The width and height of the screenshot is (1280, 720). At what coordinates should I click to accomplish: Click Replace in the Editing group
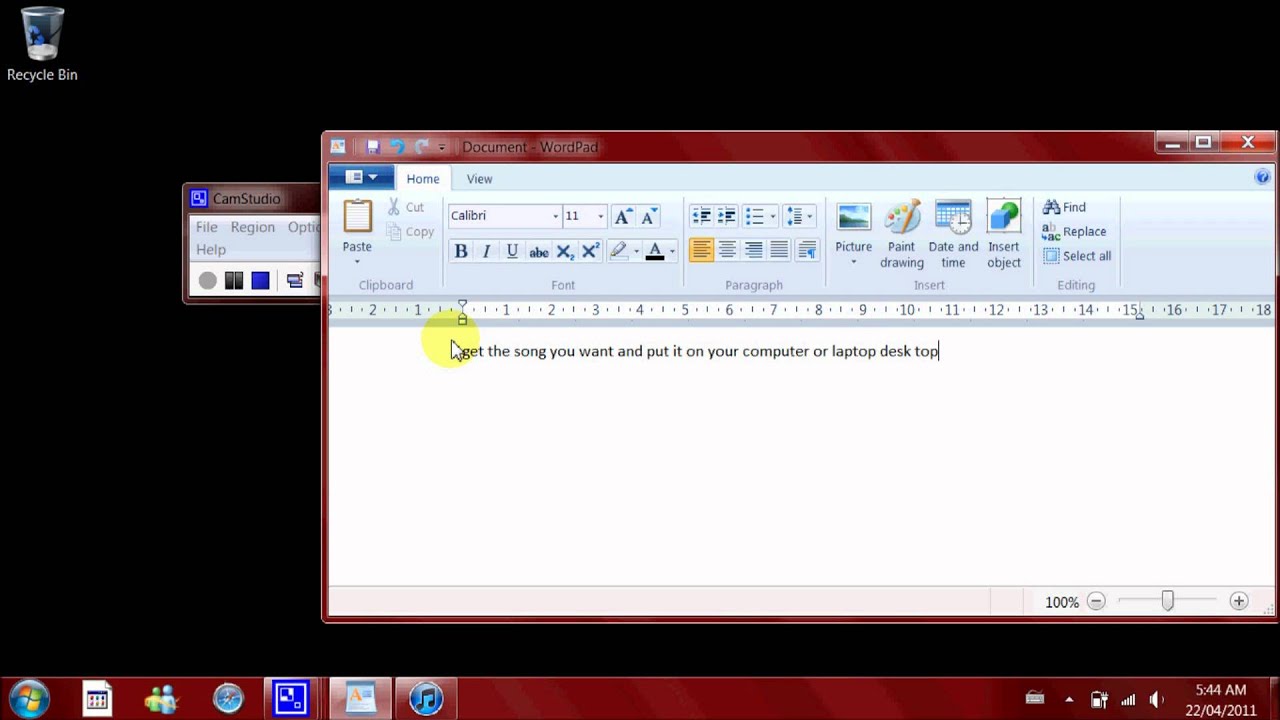(x=1074, y=232)
